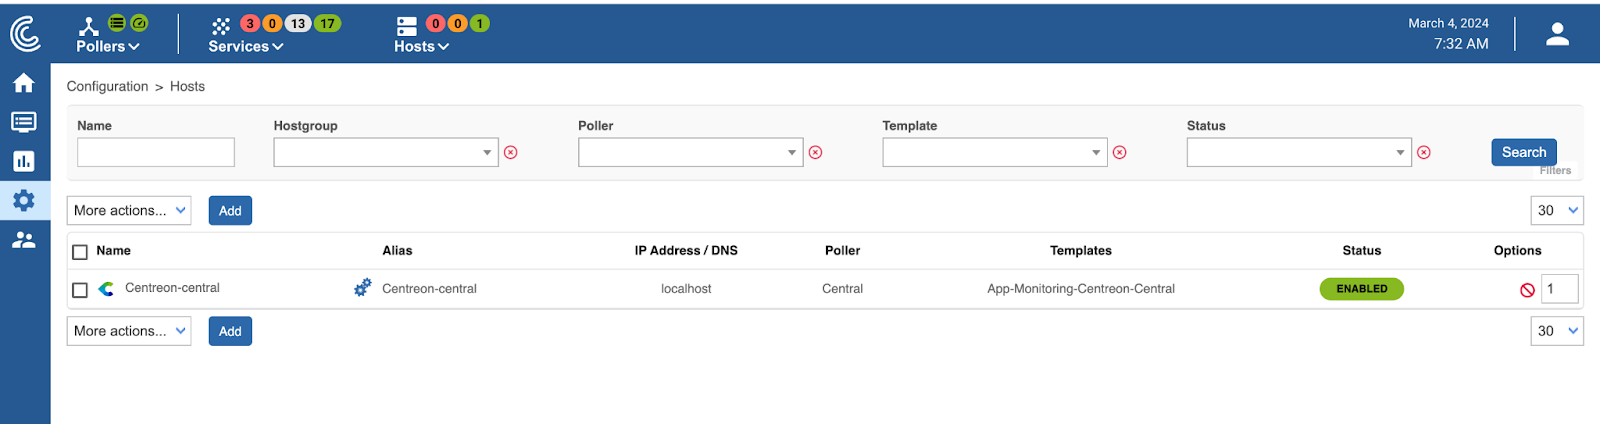Viewport: 1600px width, 424px height.
Task: Clear the Status filter with red X
Action: (x=1424, y=152)
